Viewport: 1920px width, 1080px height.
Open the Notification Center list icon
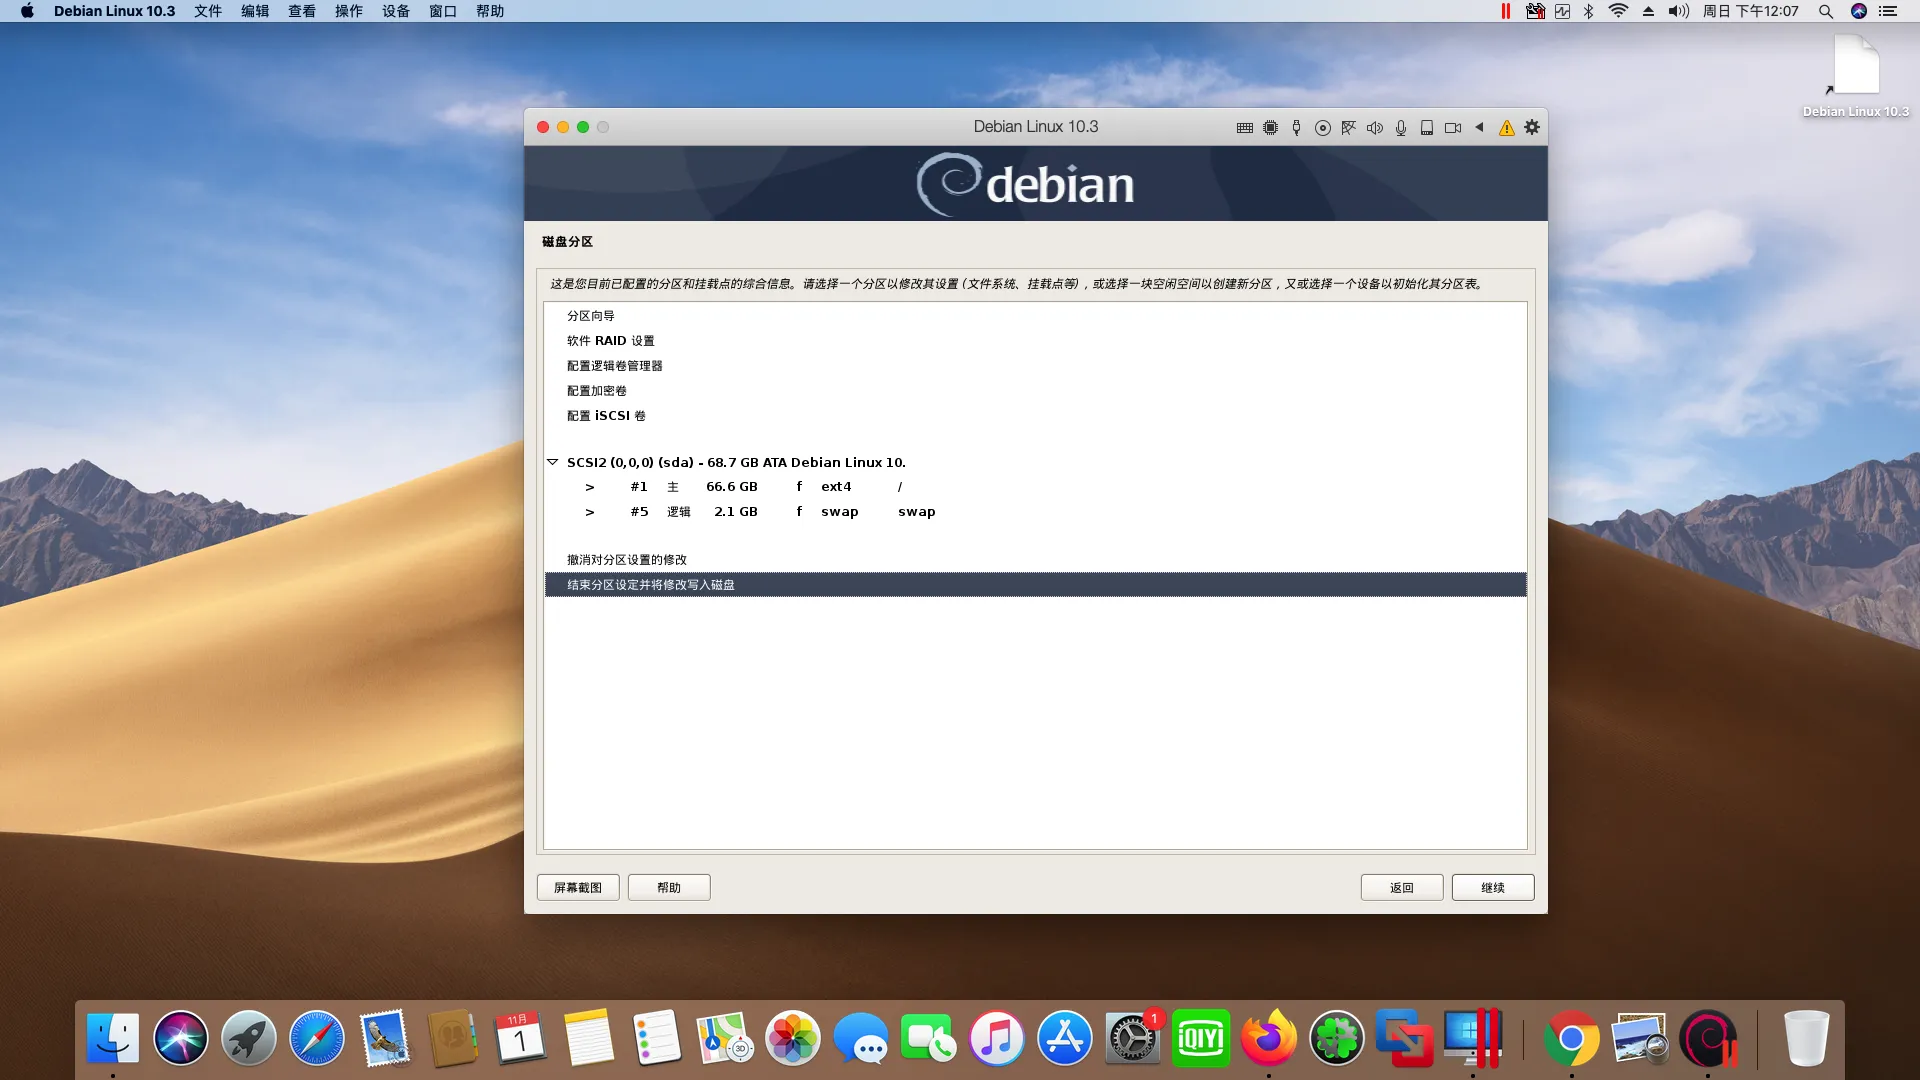[1889, 11]
